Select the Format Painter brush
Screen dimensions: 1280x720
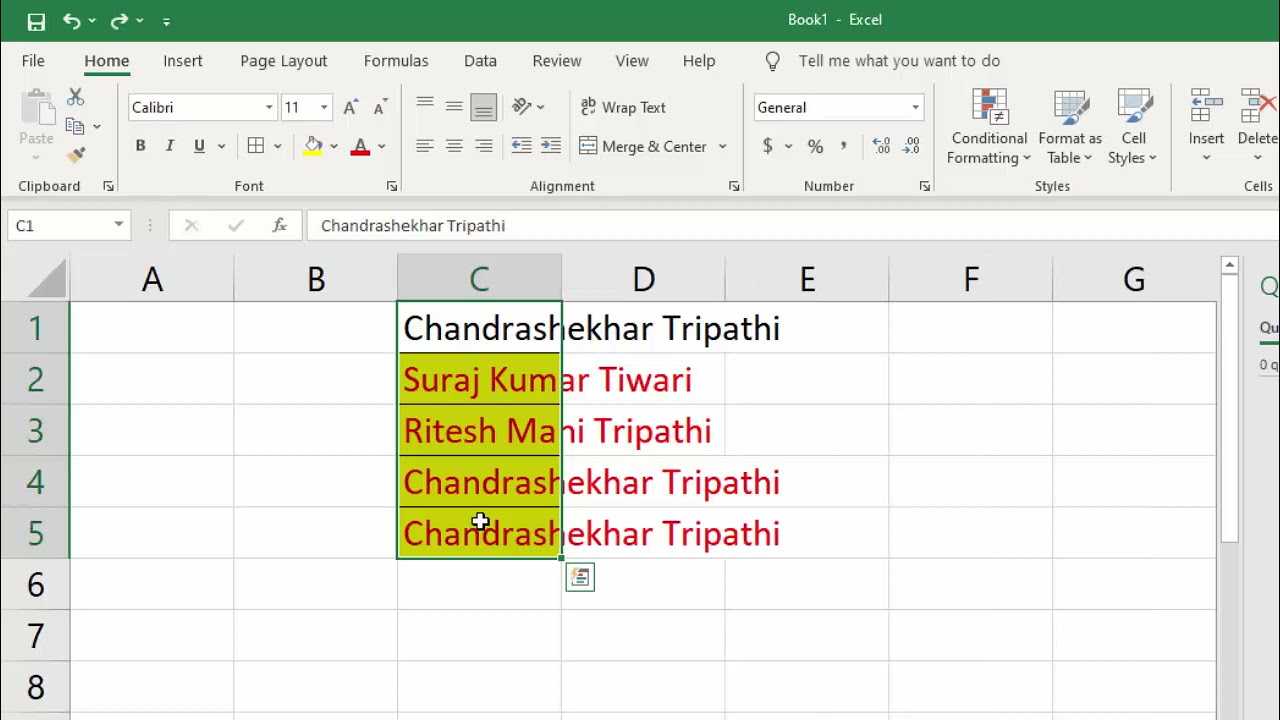coord(75,155)
